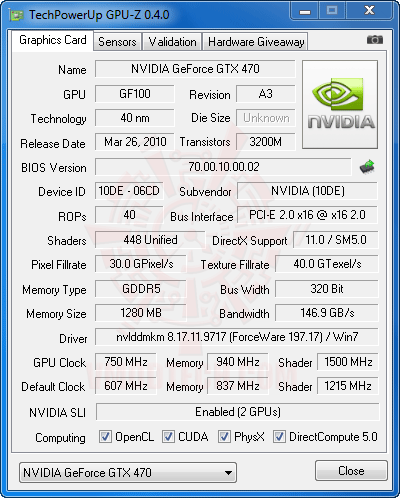Image resolution: width=400 pixels, height=498 pixels.
Task: Click the Bus Interface field PCI-E 2.0 x16
Action: [x=307, y=215]
